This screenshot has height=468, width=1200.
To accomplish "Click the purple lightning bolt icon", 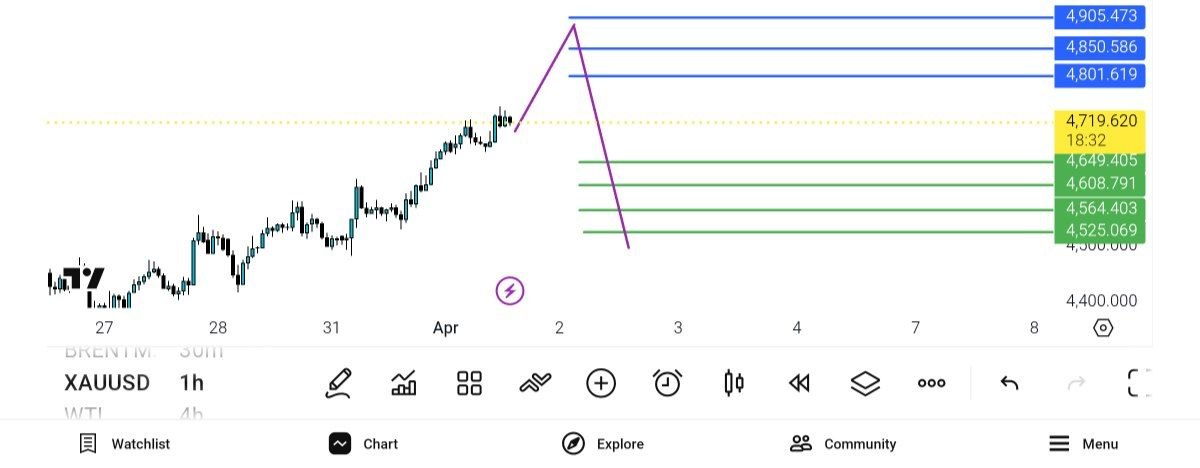I will tap(510, 291).
